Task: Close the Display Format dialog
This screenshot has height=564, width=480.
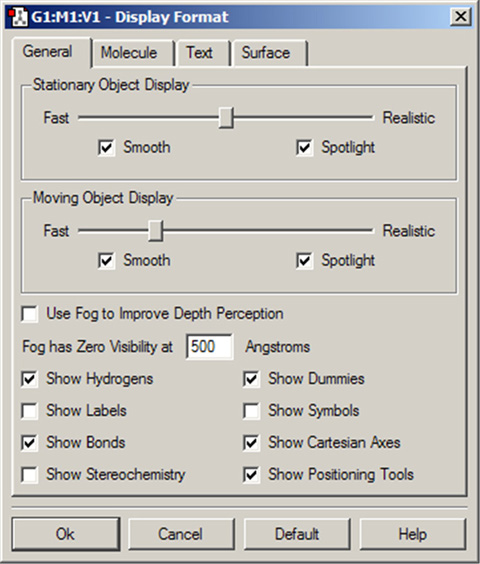Action: click(x=461, y=17)
